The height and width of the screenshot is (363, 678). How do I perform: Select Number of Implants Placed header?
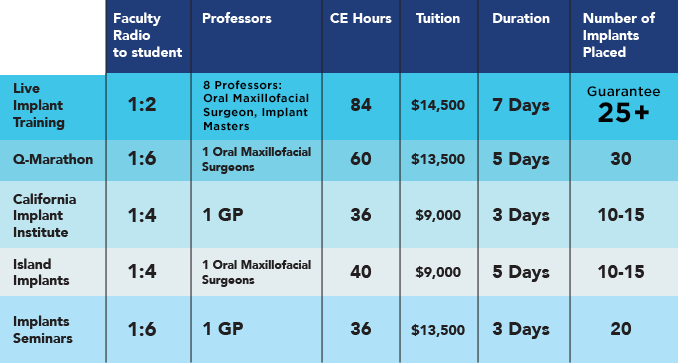[619, 35]
